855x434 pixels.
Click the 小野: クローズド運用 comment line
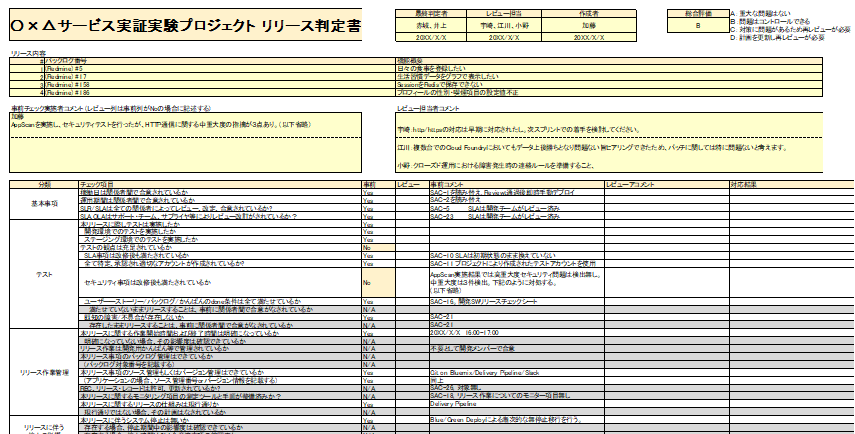pos(495,165)
